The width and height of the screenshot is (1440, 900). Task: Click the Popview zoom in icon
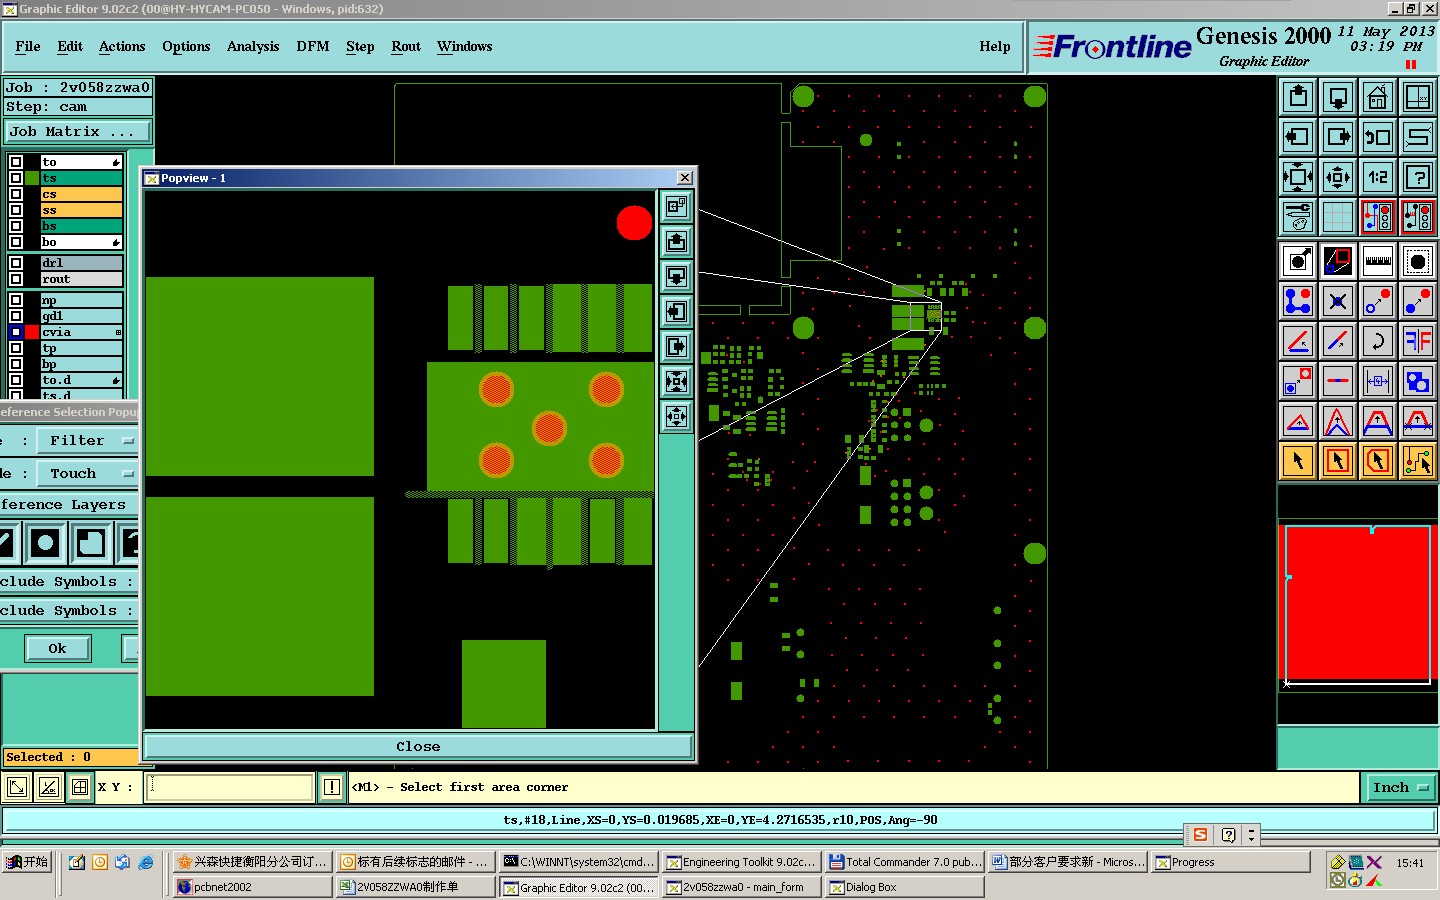(677, 382)
